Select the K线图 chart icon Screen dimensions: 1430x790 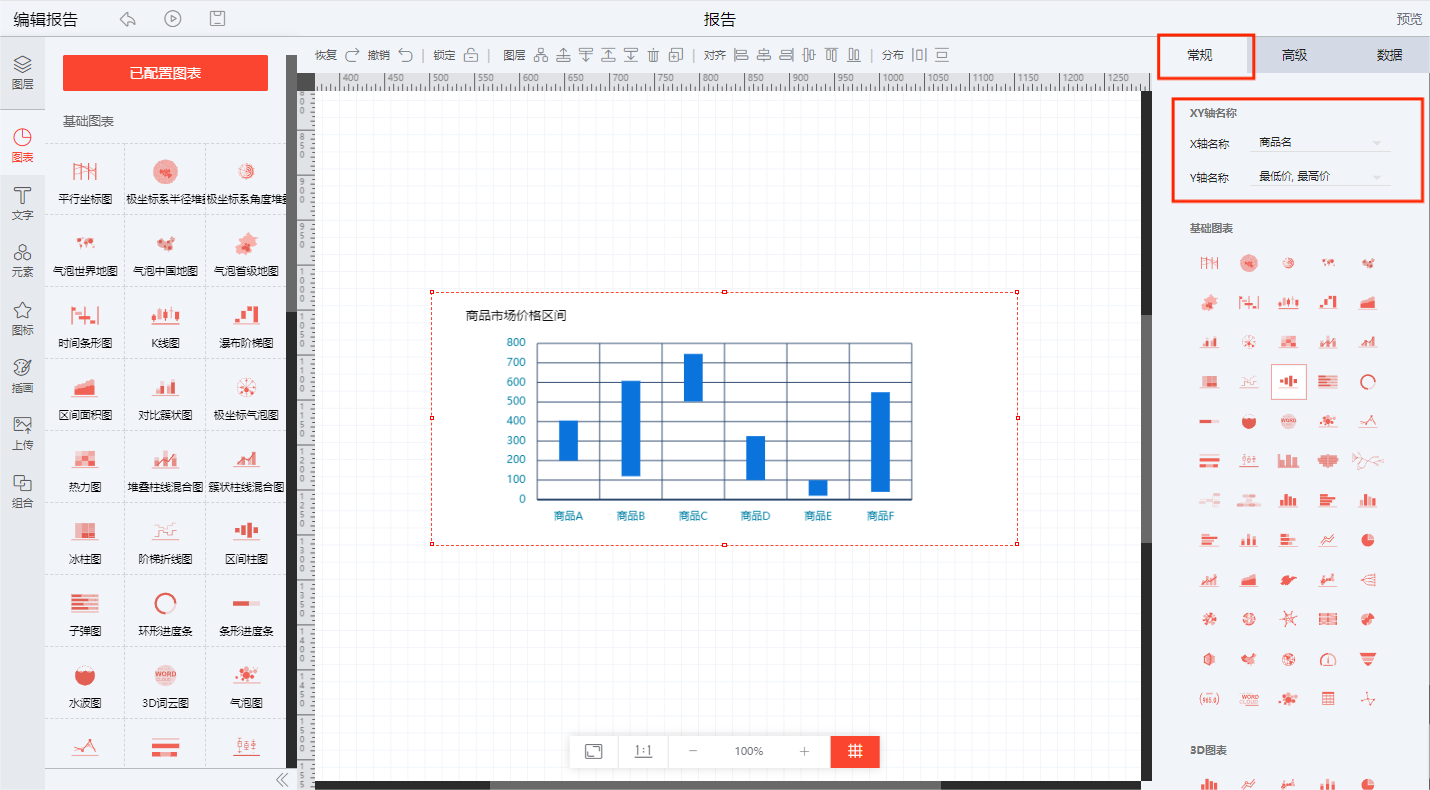tap(165, 323)
